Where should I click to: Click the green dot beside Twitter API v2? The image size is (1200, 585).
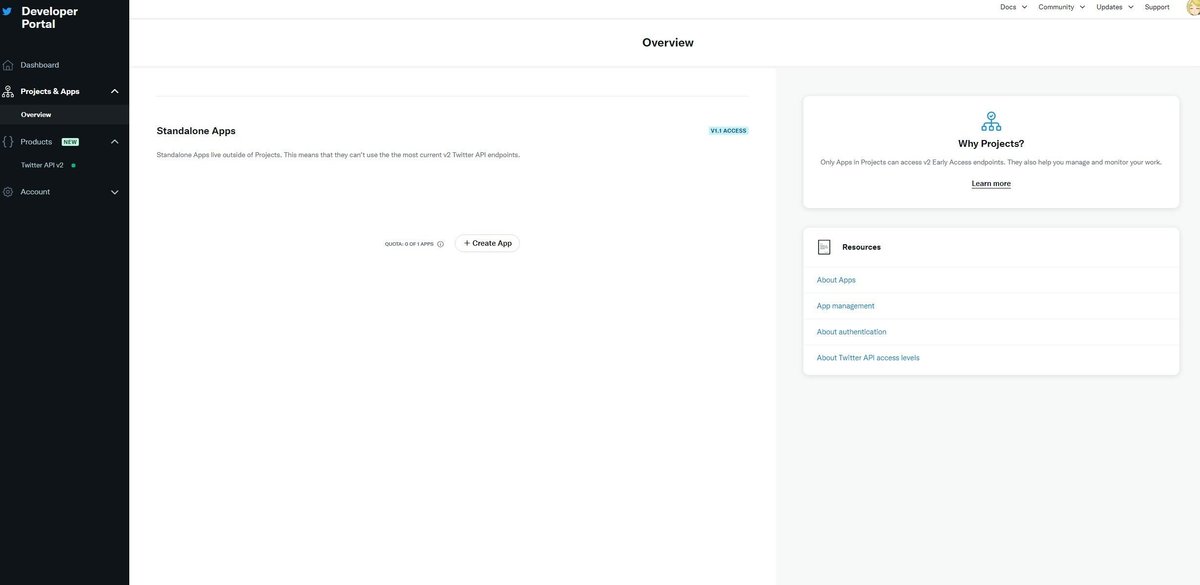point(73,165)
